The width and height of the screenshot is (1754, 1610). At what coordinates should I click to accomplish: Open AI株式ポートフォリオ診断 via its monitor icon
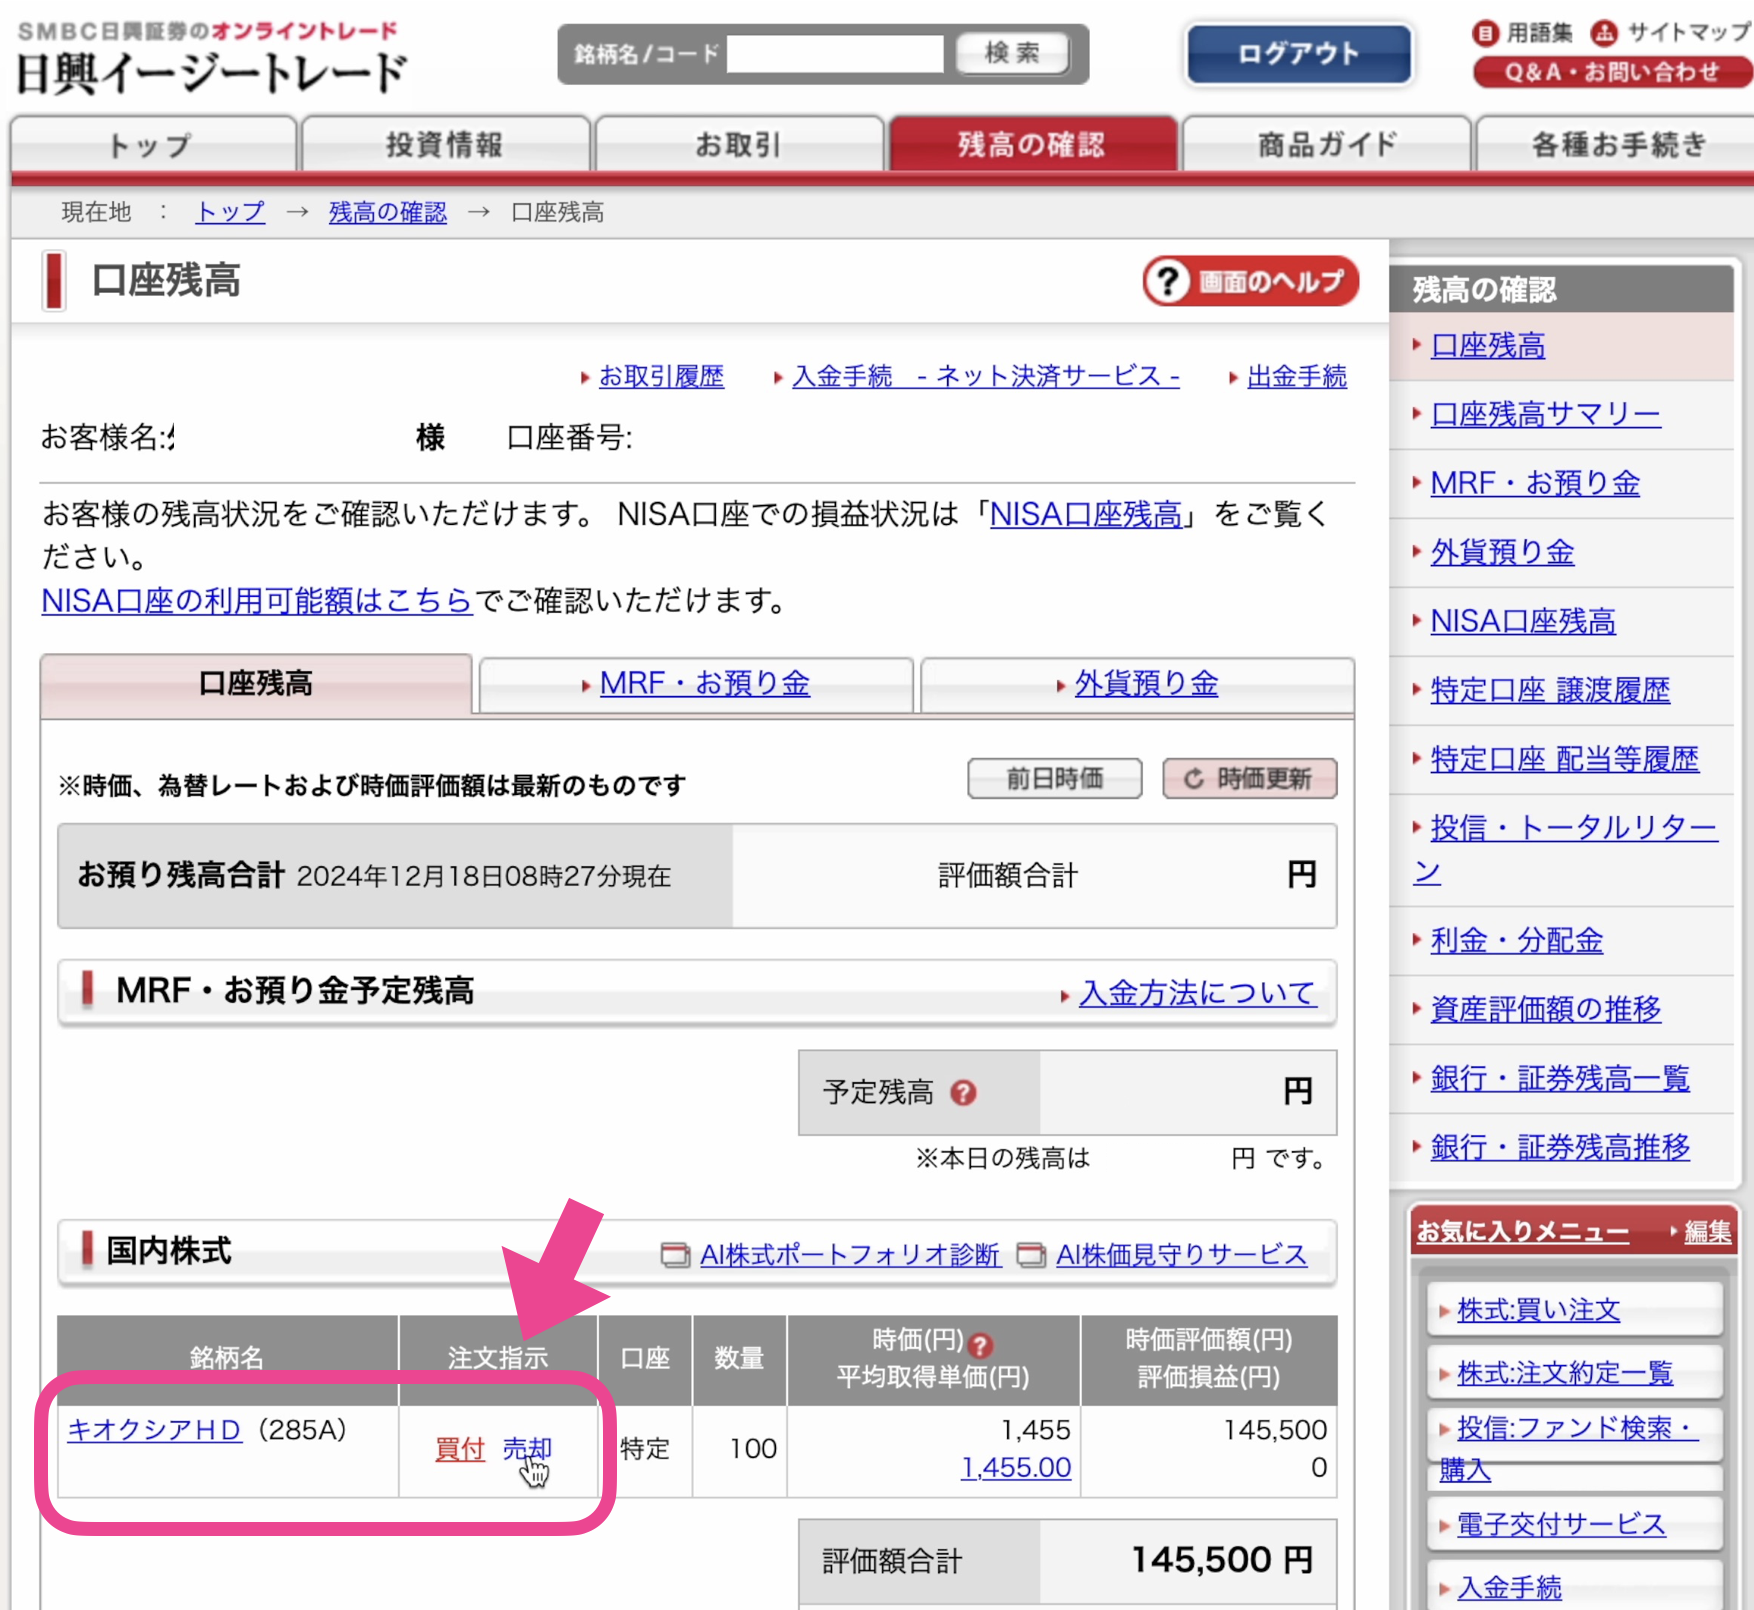675,1255
